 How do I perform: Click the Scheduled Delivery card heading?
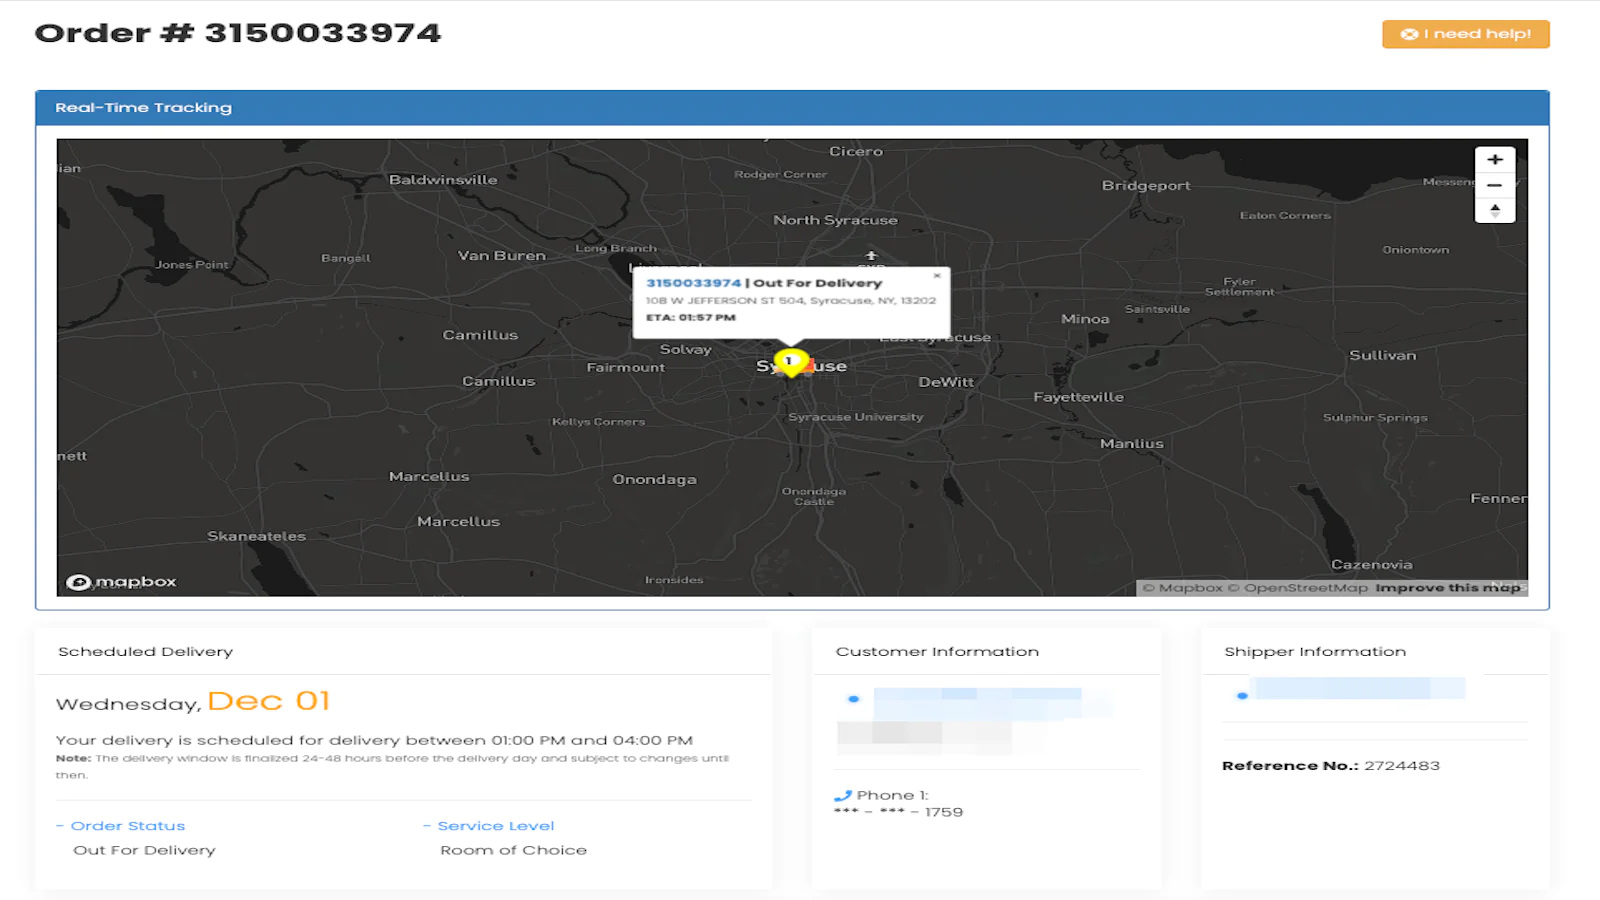[x=146, y=652]
